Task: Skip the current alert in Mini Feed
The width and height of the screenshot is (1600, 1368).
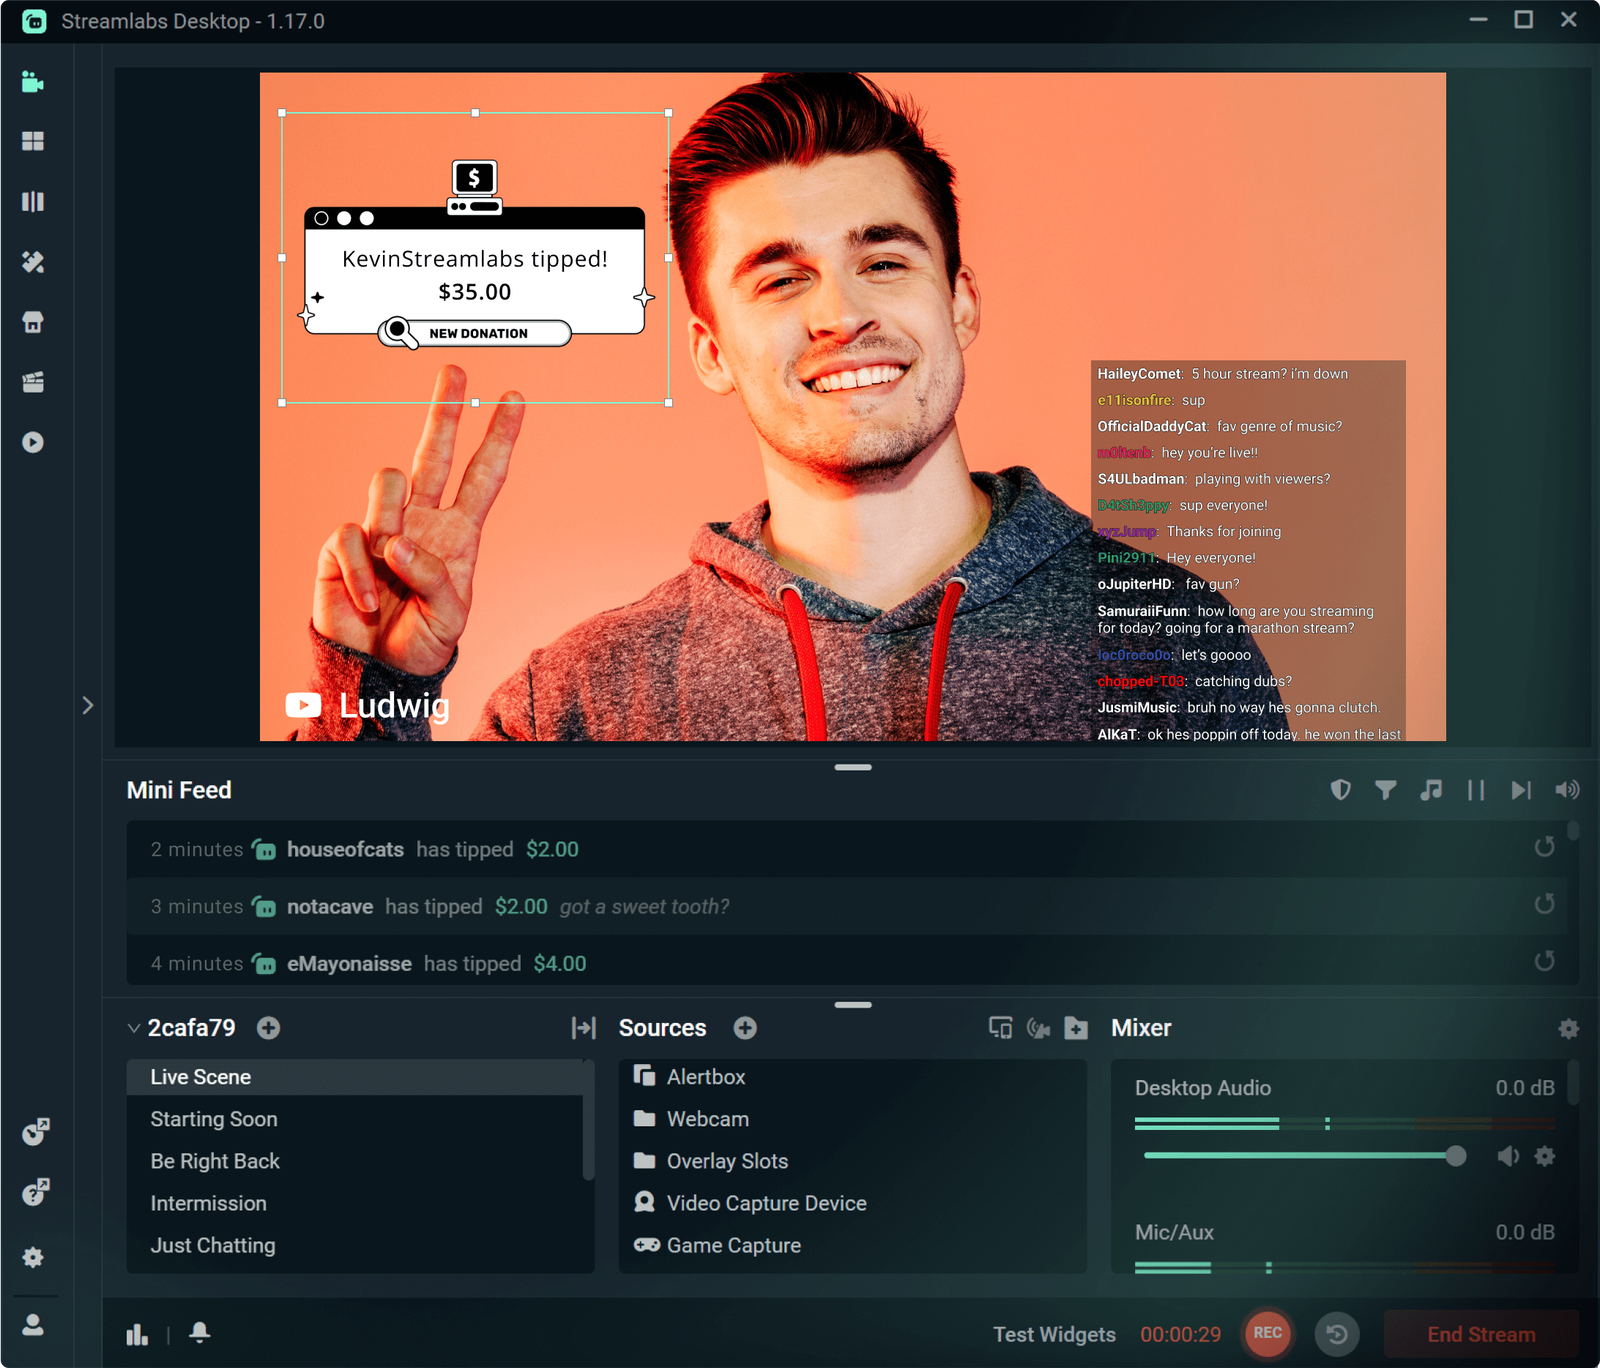Action: pyautogui.click(x=1521, y=790)
